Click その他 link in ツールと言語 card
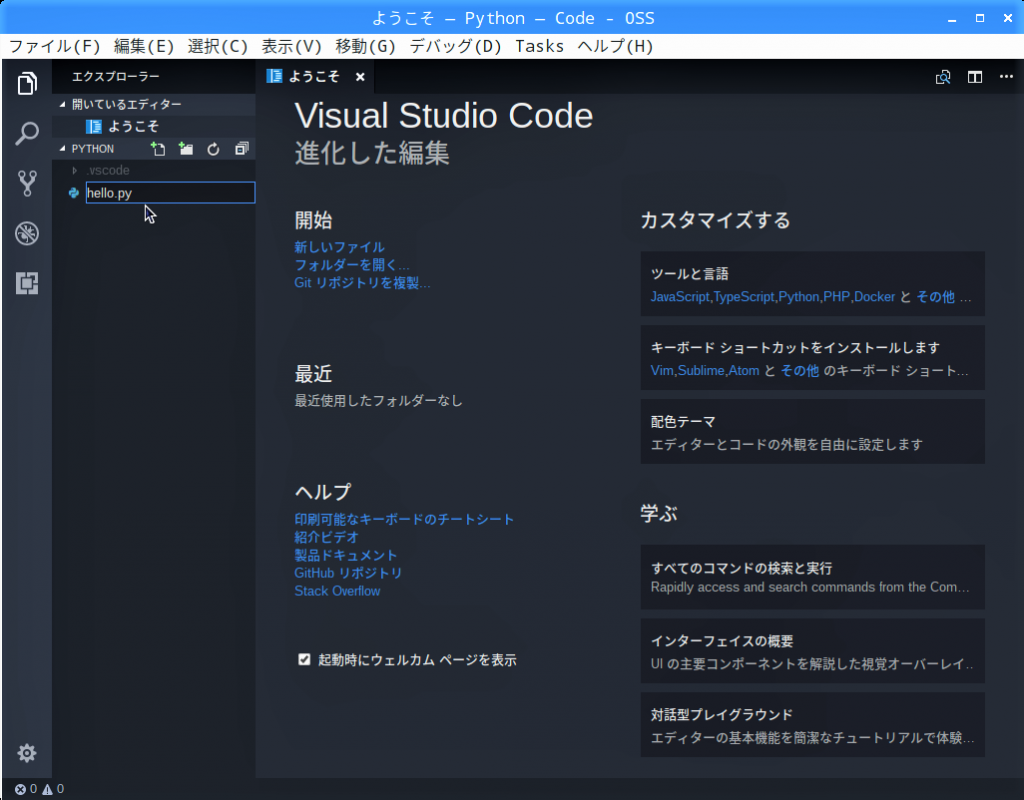 click(x=936, y=297)
